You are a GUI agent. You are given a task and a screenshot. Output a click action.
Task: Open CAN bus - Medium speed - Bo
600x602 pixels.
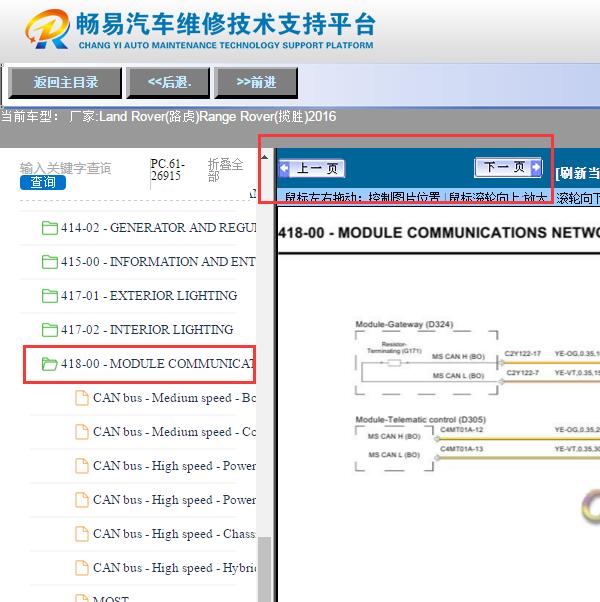pyautogui.click(x=174, y=398)
